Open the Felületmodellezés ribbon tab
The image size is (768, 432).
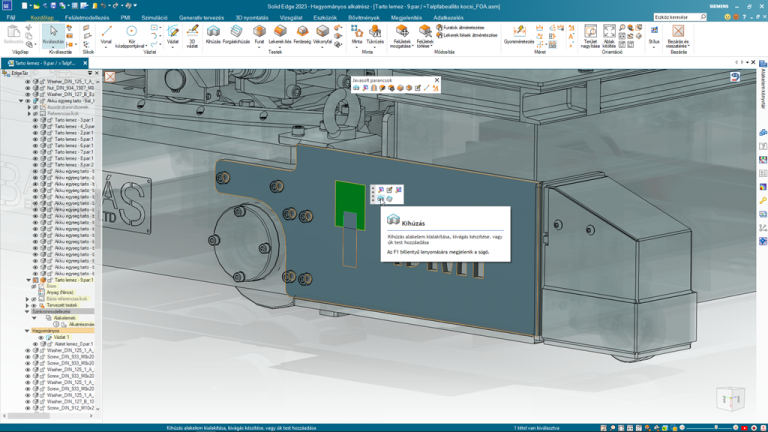[87, 18]
